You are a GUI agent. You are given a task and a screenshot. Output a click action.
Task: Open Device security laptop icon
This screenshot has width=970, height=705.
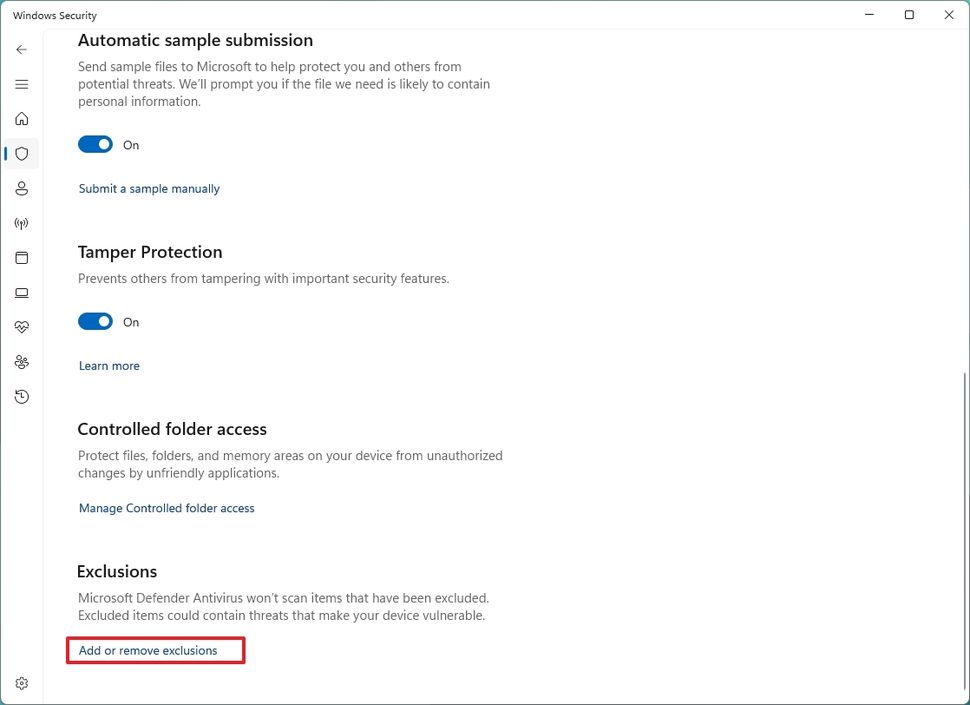coord(22,293)
